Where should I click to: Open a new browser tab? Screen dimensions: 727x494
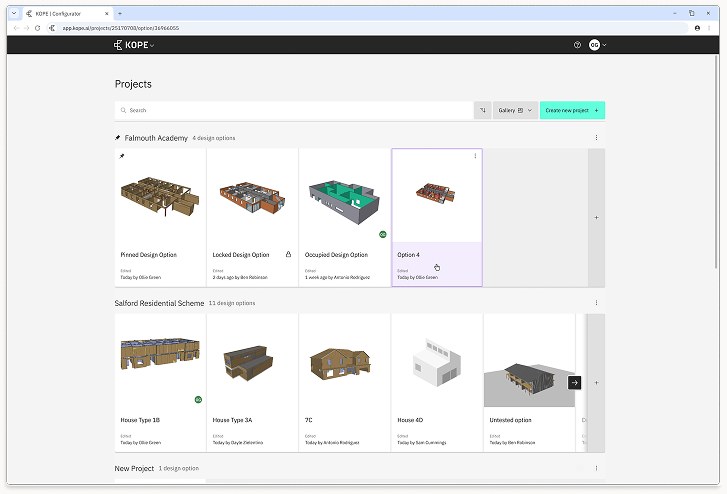(120, 14)
